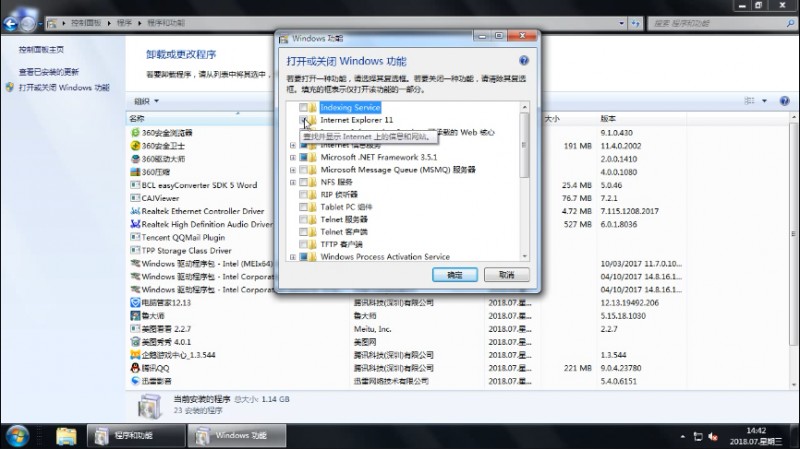
Task: Show hidden system tray icons
Action: [683, 437]
